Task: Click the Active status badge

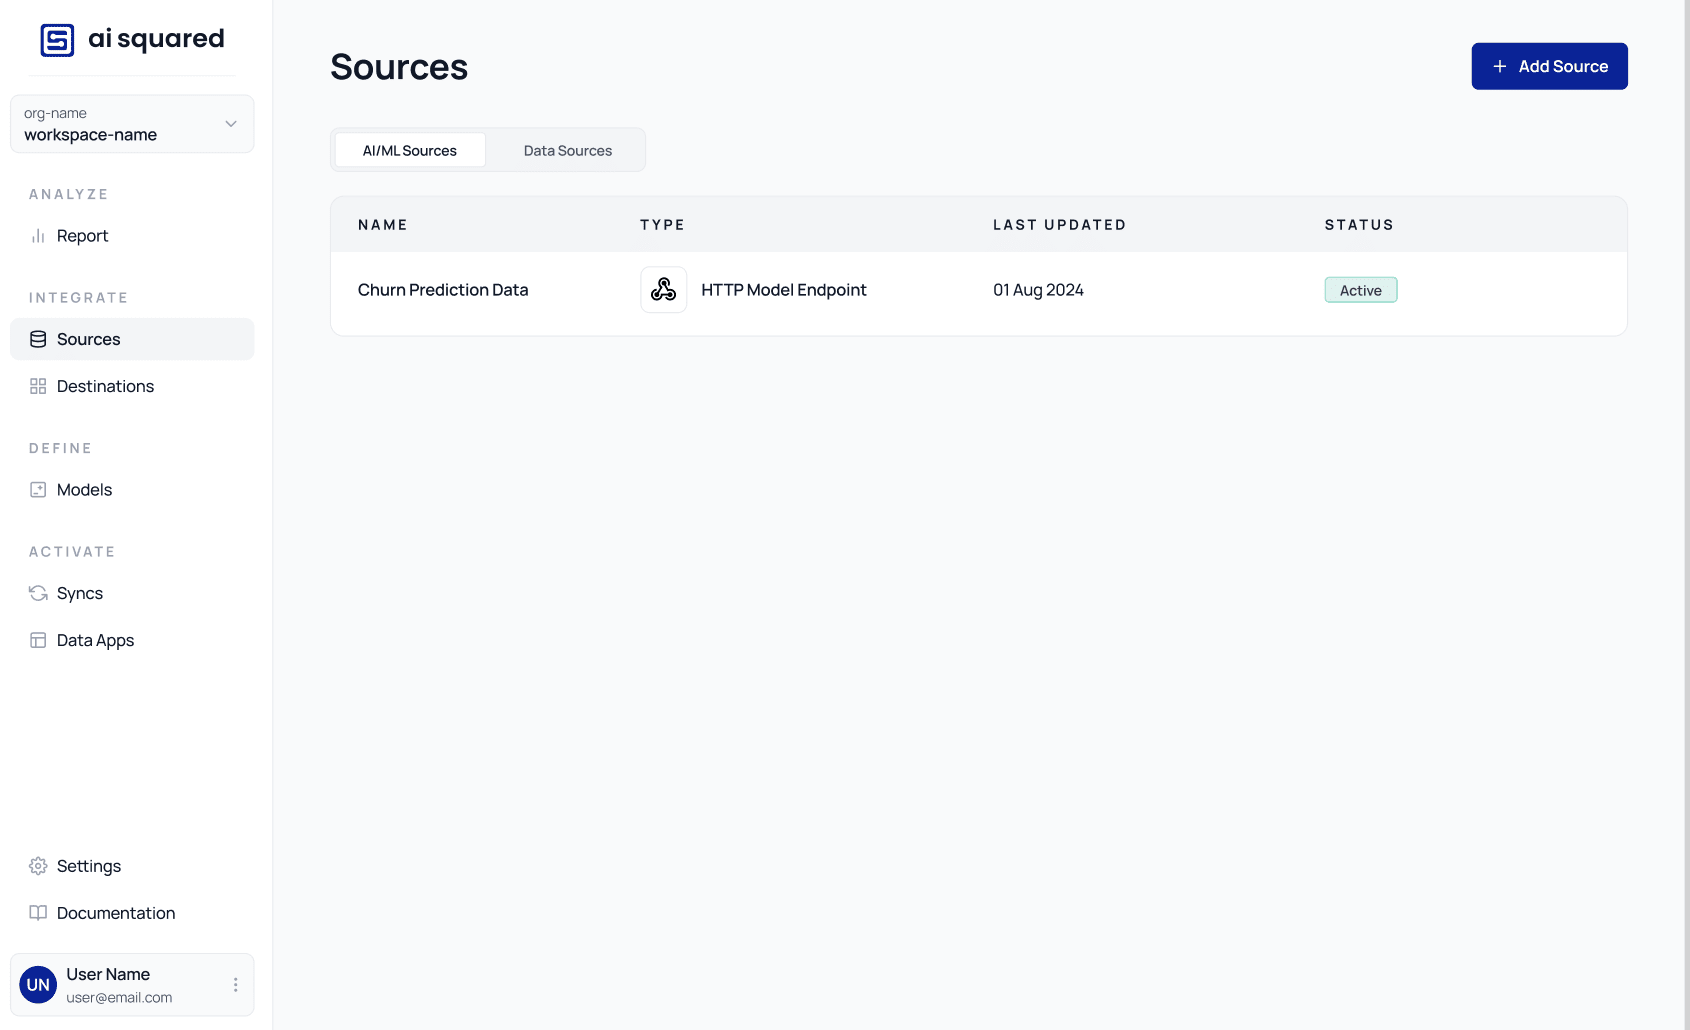Action: [1361, 290]
